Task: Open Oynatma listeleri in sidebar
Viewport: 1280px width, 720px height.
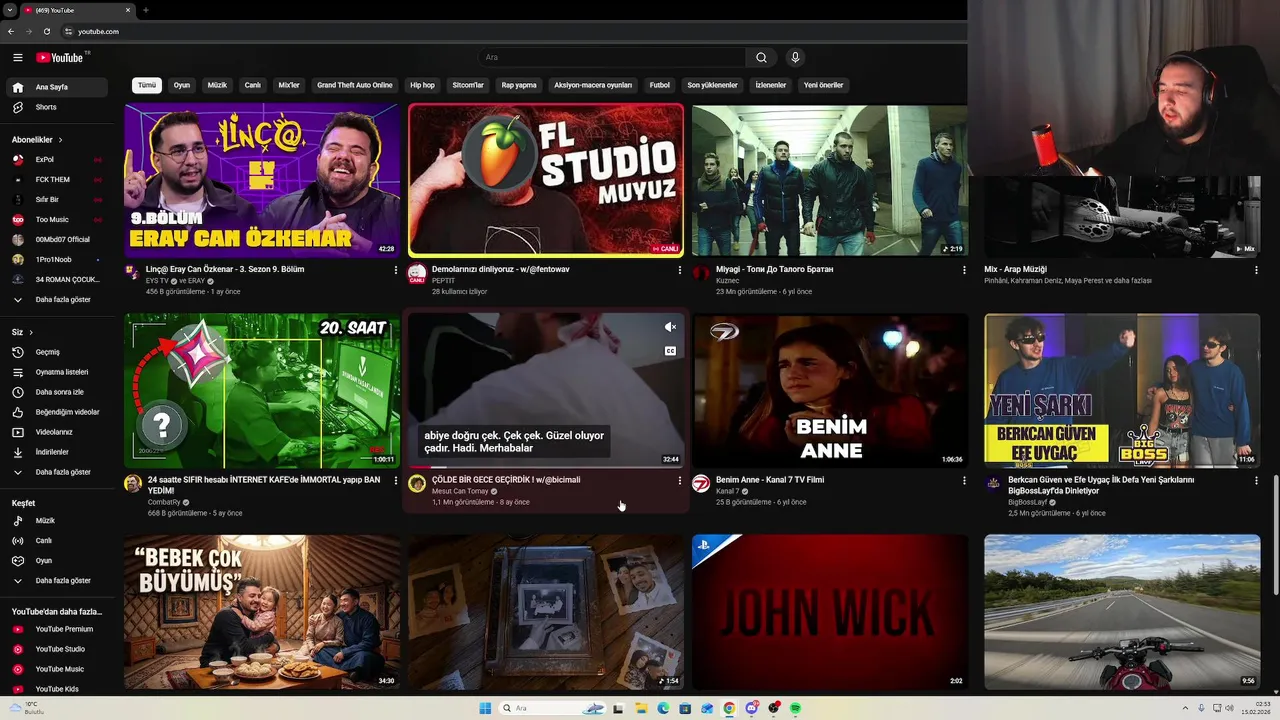Action: point(56,372)
